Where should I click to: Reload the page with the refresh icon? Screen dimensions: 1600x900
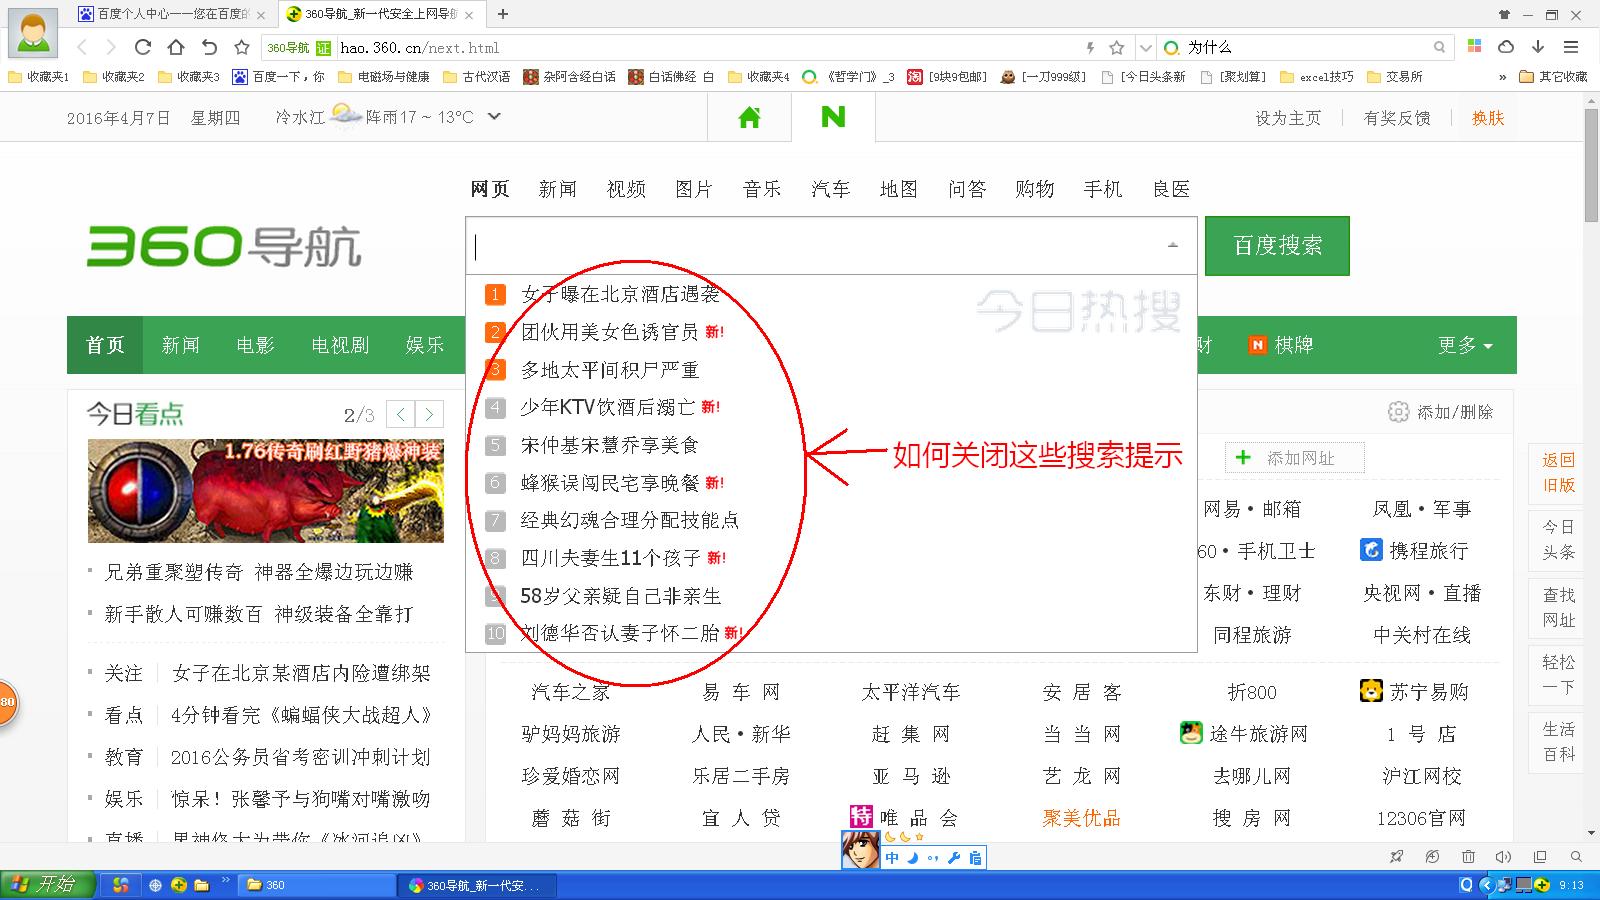(x=143, y=47)
